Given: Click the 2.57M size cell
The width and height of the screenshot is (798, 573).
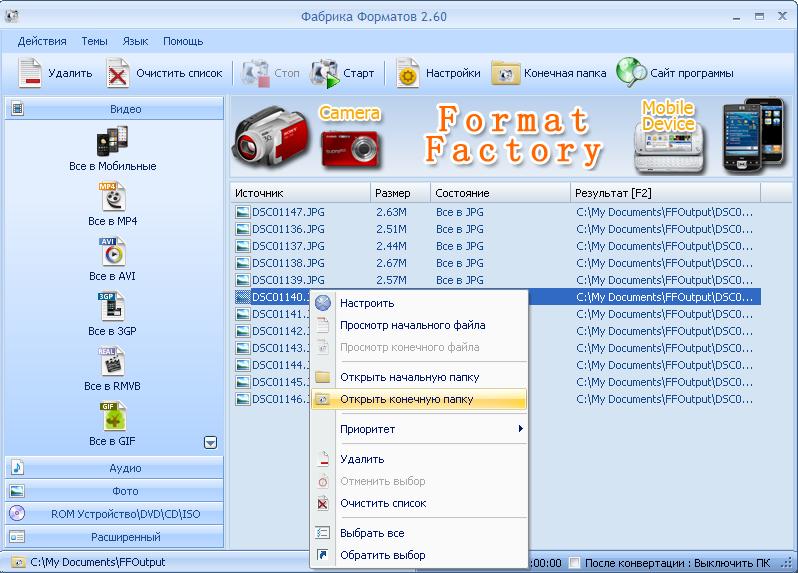Looking at the screenshot, I should point(391,280).
